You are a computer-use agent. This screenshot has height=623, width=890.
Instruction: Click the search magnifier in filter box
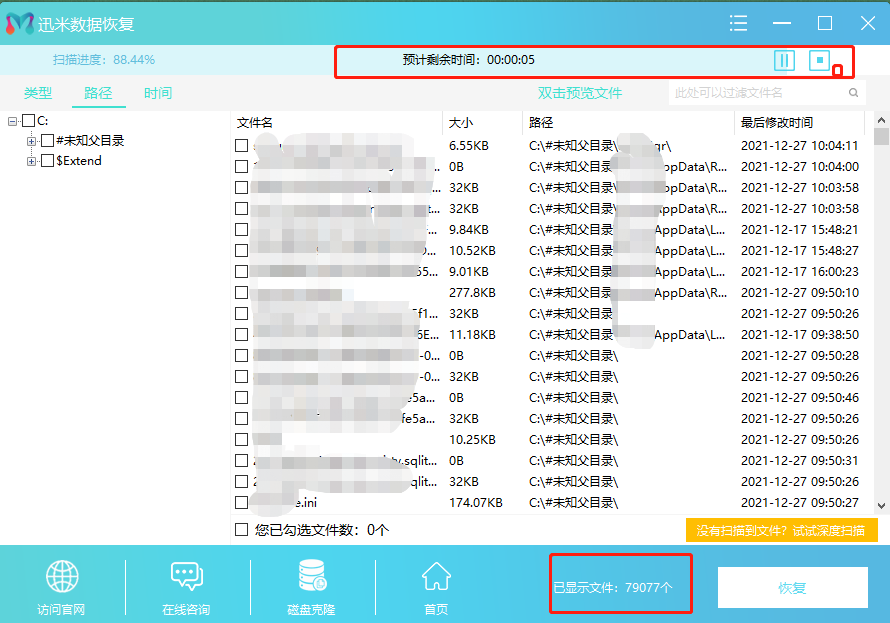point(853,93)
